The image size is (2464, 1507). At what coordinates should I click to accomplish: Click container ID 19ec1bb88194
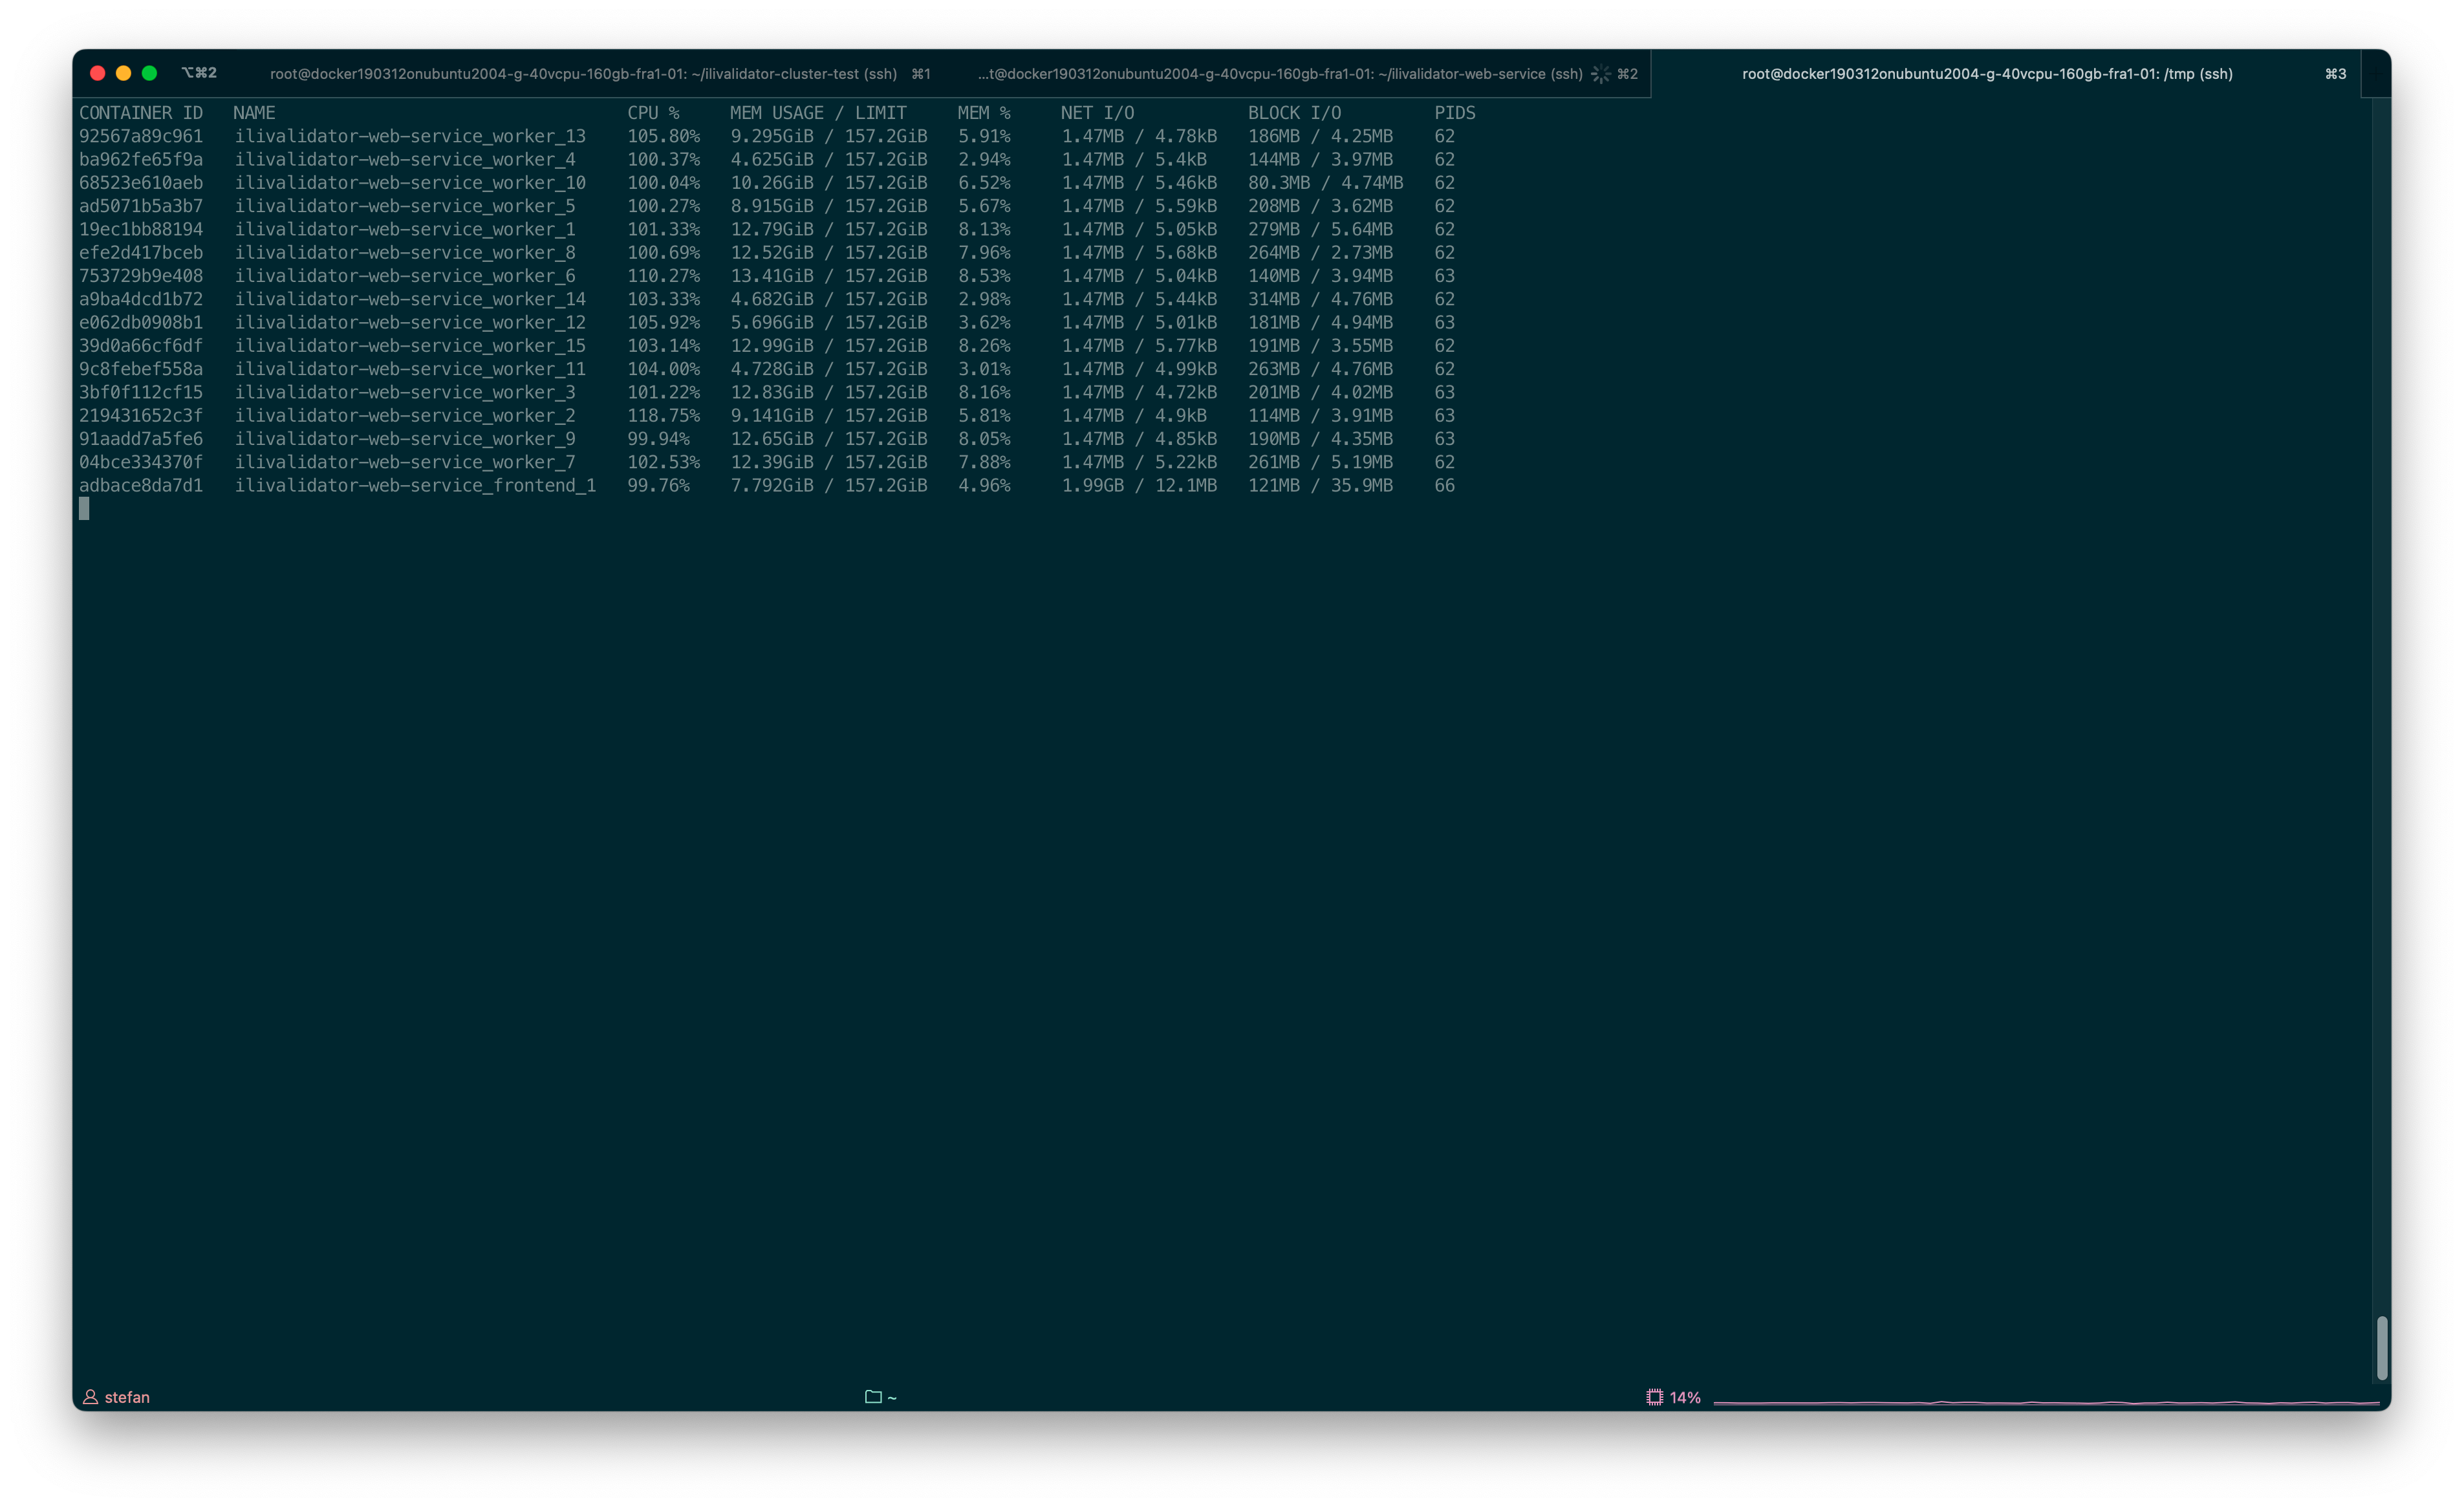click(x=141, y=229)
